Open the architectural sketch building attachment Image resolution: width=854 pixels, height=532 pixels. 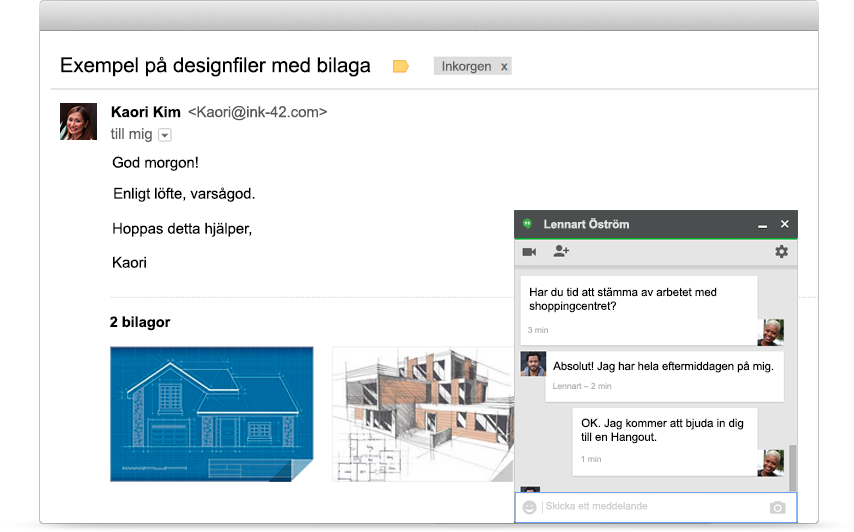pyautogui.click(x=423, y=414)
